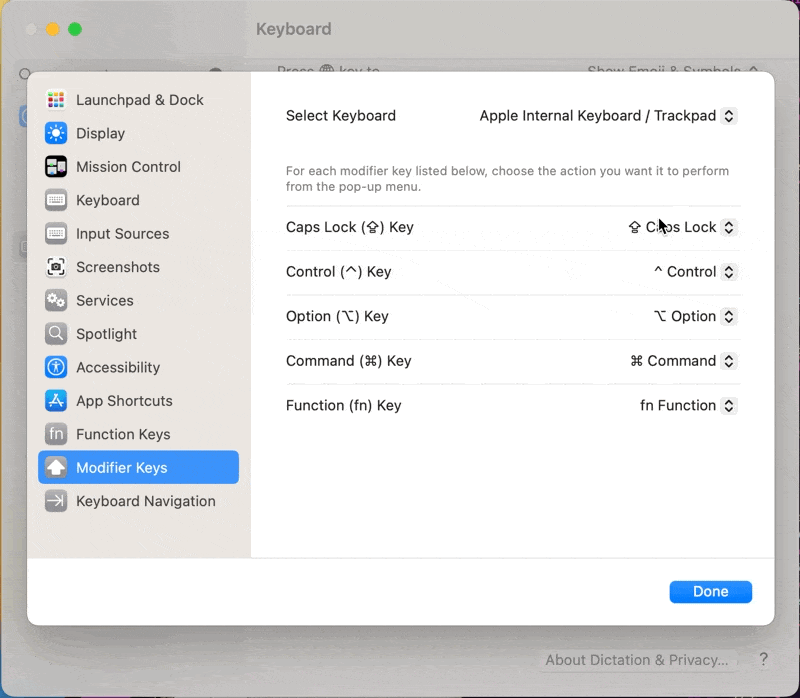
Task: Go to Input Sources section
Action: click(122, 234)
